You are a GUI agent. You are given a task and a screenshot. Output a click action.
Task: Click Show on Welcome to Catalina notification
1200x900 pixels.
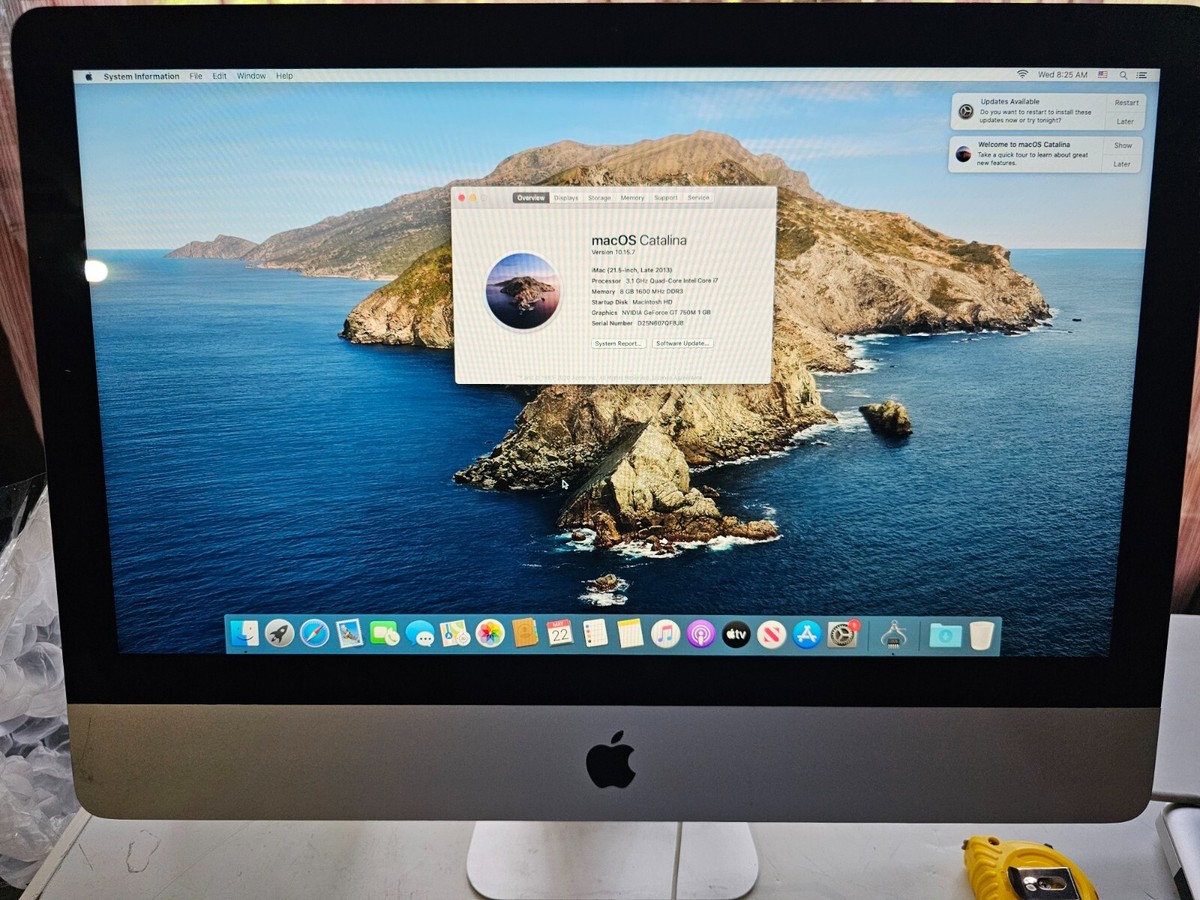point(1123,146)
